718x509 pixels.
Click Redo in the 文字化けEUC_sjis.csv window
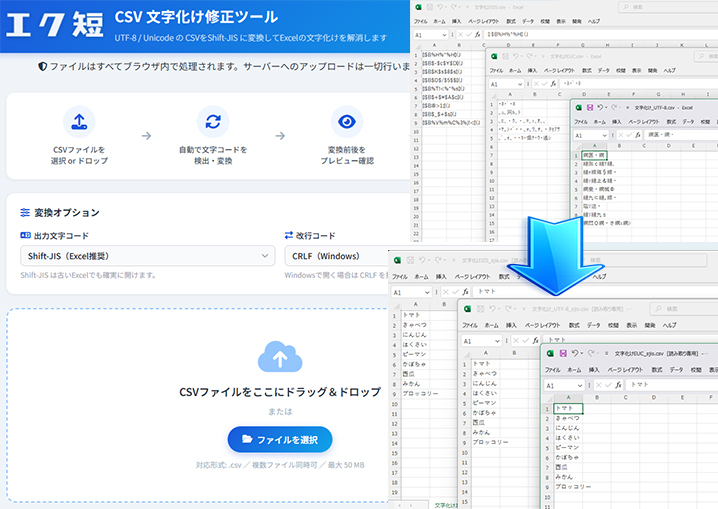click(x=592, y=353)
